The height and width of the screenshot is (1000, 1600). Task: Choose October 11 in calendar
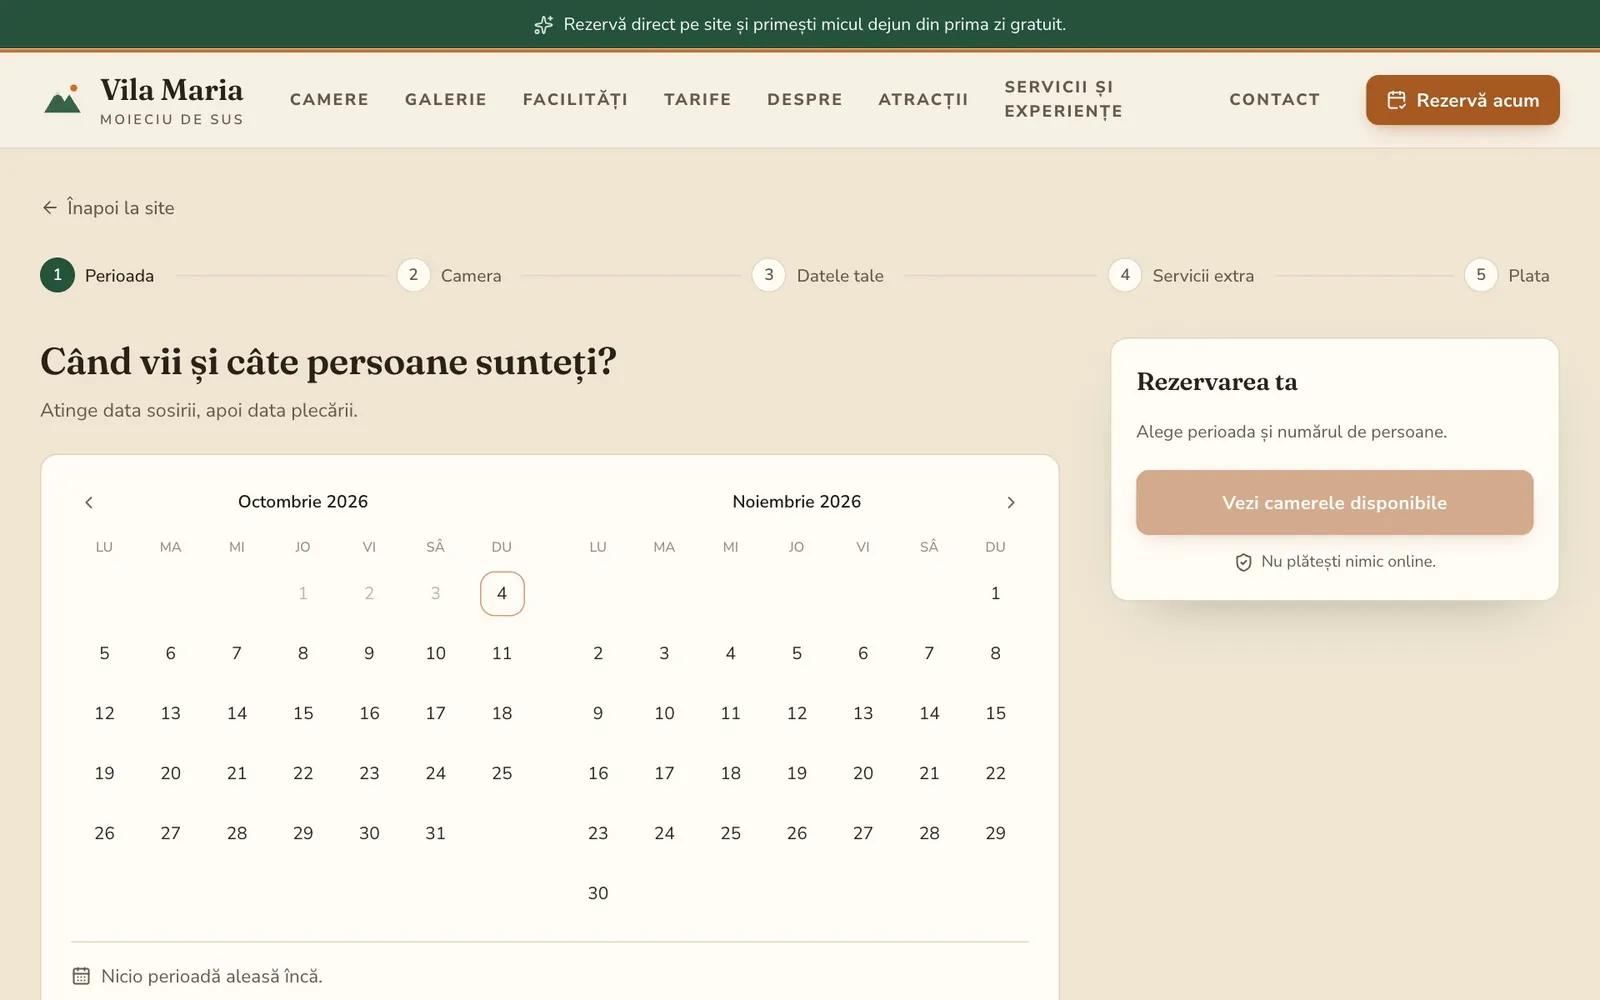[x=502, y=653]
